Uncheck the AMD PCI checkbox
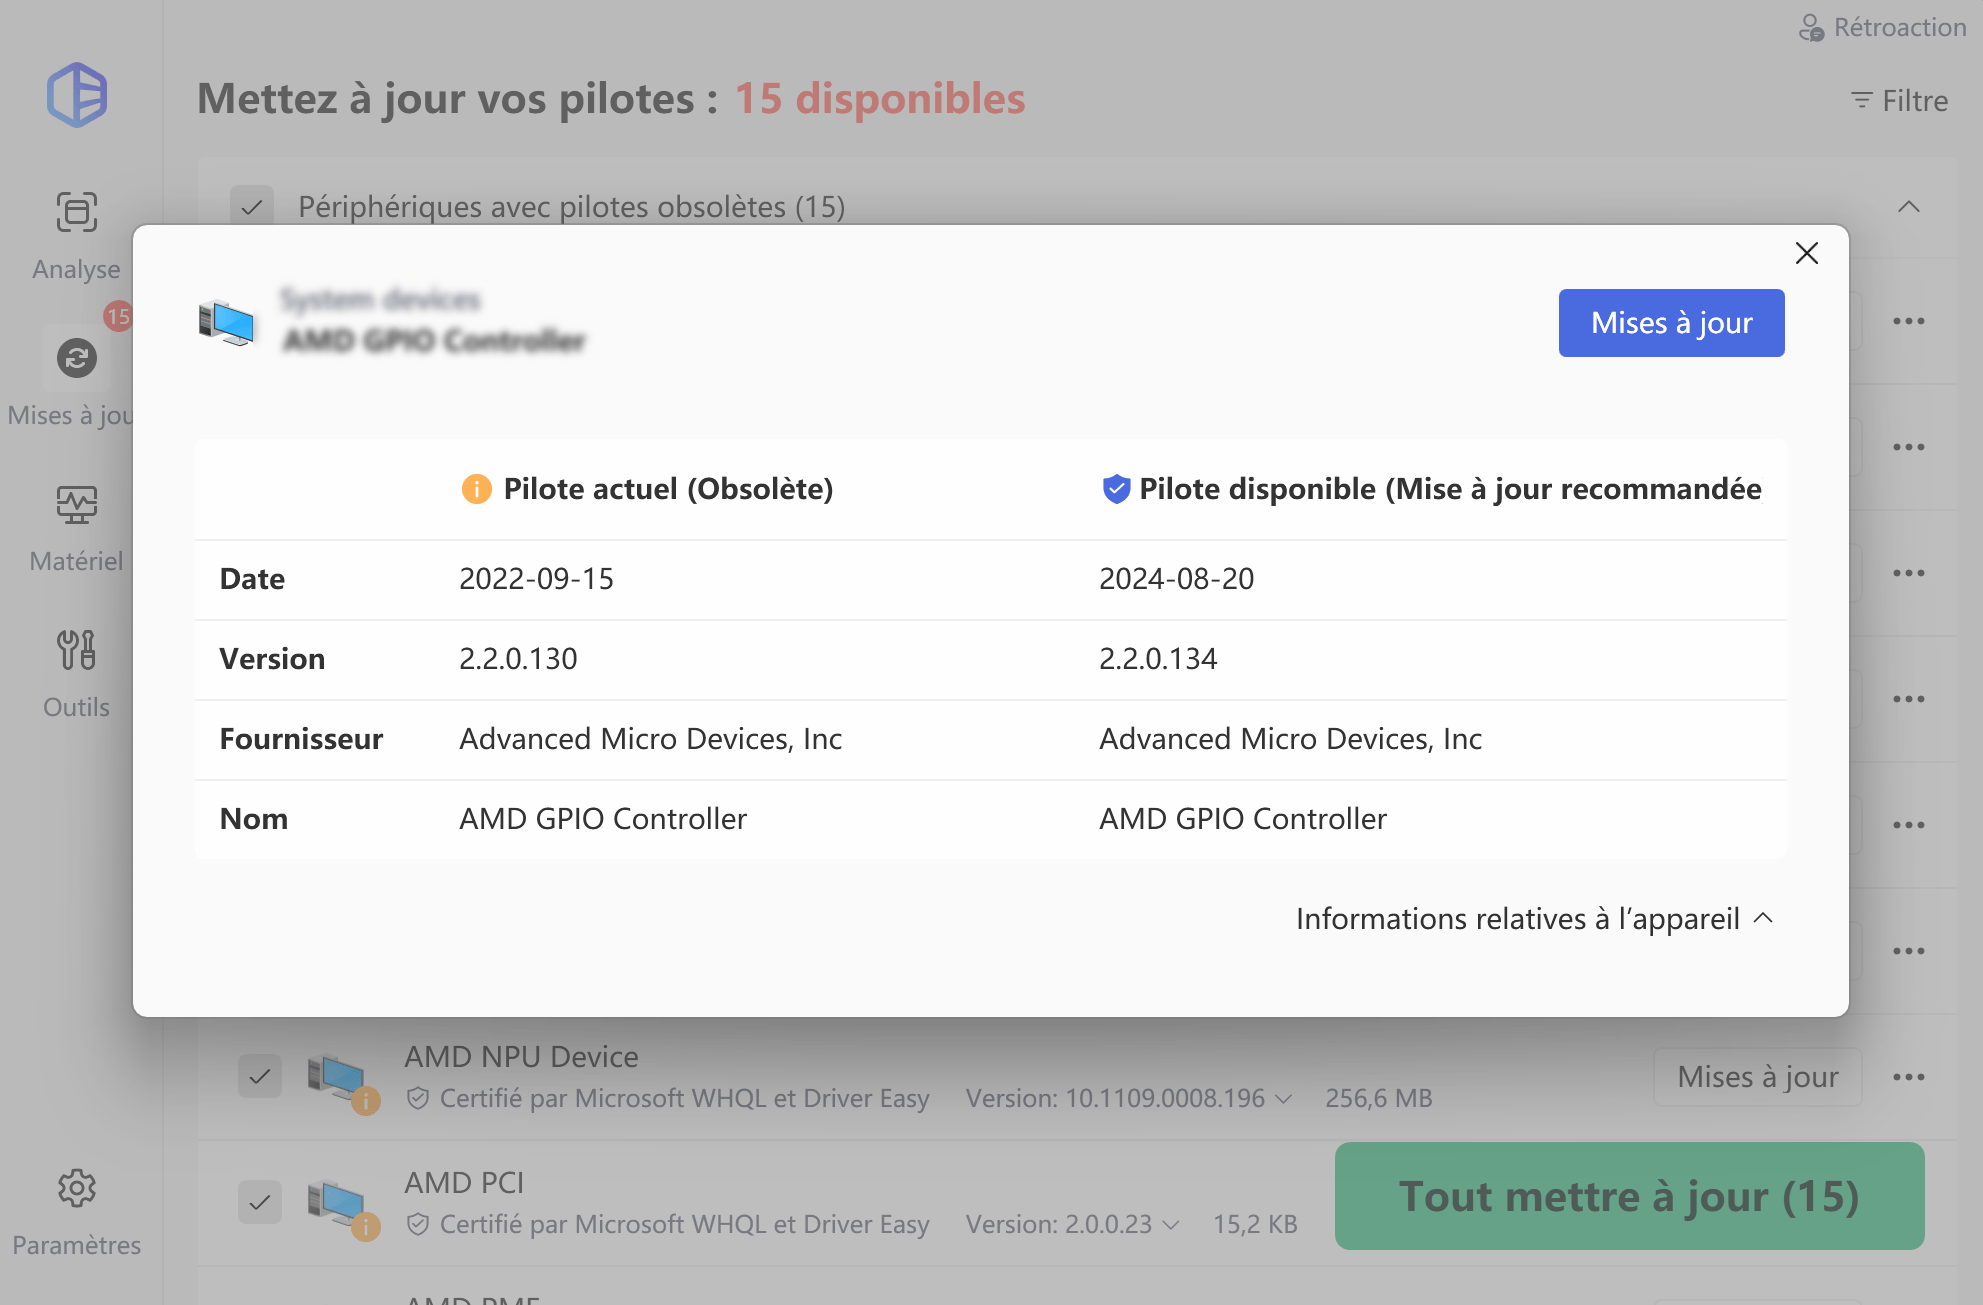 point(259,1202)
